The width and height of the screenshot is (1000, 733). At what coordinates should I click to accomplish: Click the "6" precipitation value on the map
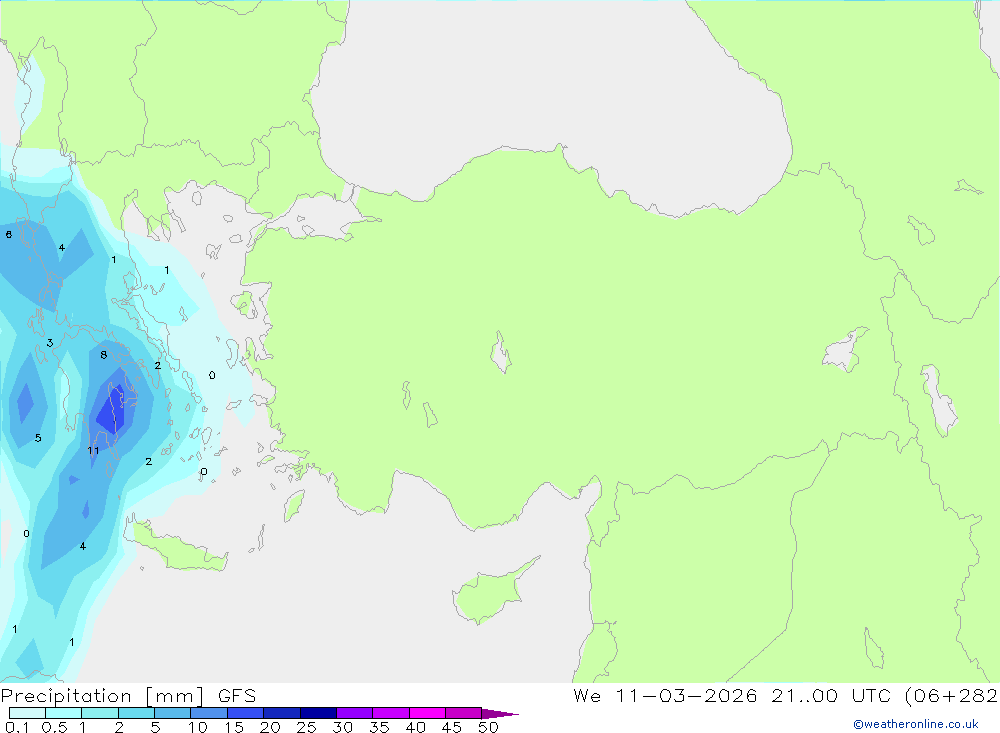[8, 235]
